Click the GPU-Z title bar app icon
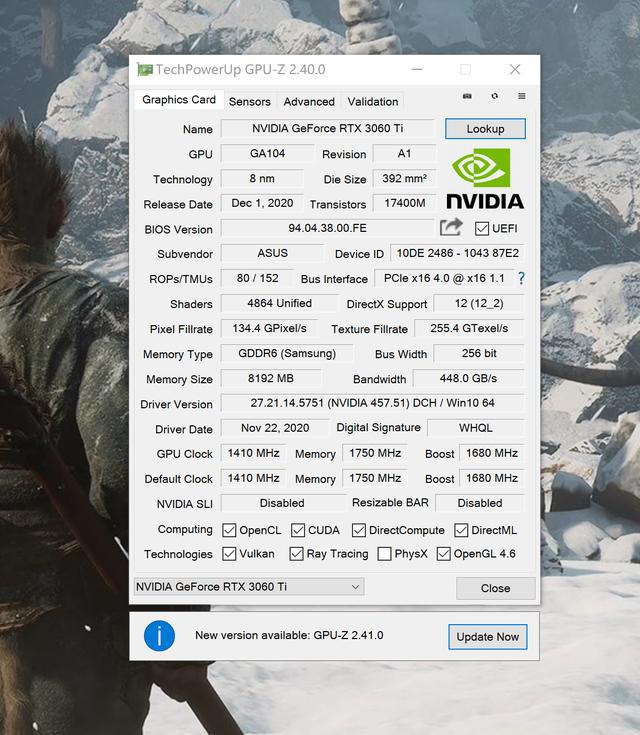 pyautogui.click(x=145, y=69)
